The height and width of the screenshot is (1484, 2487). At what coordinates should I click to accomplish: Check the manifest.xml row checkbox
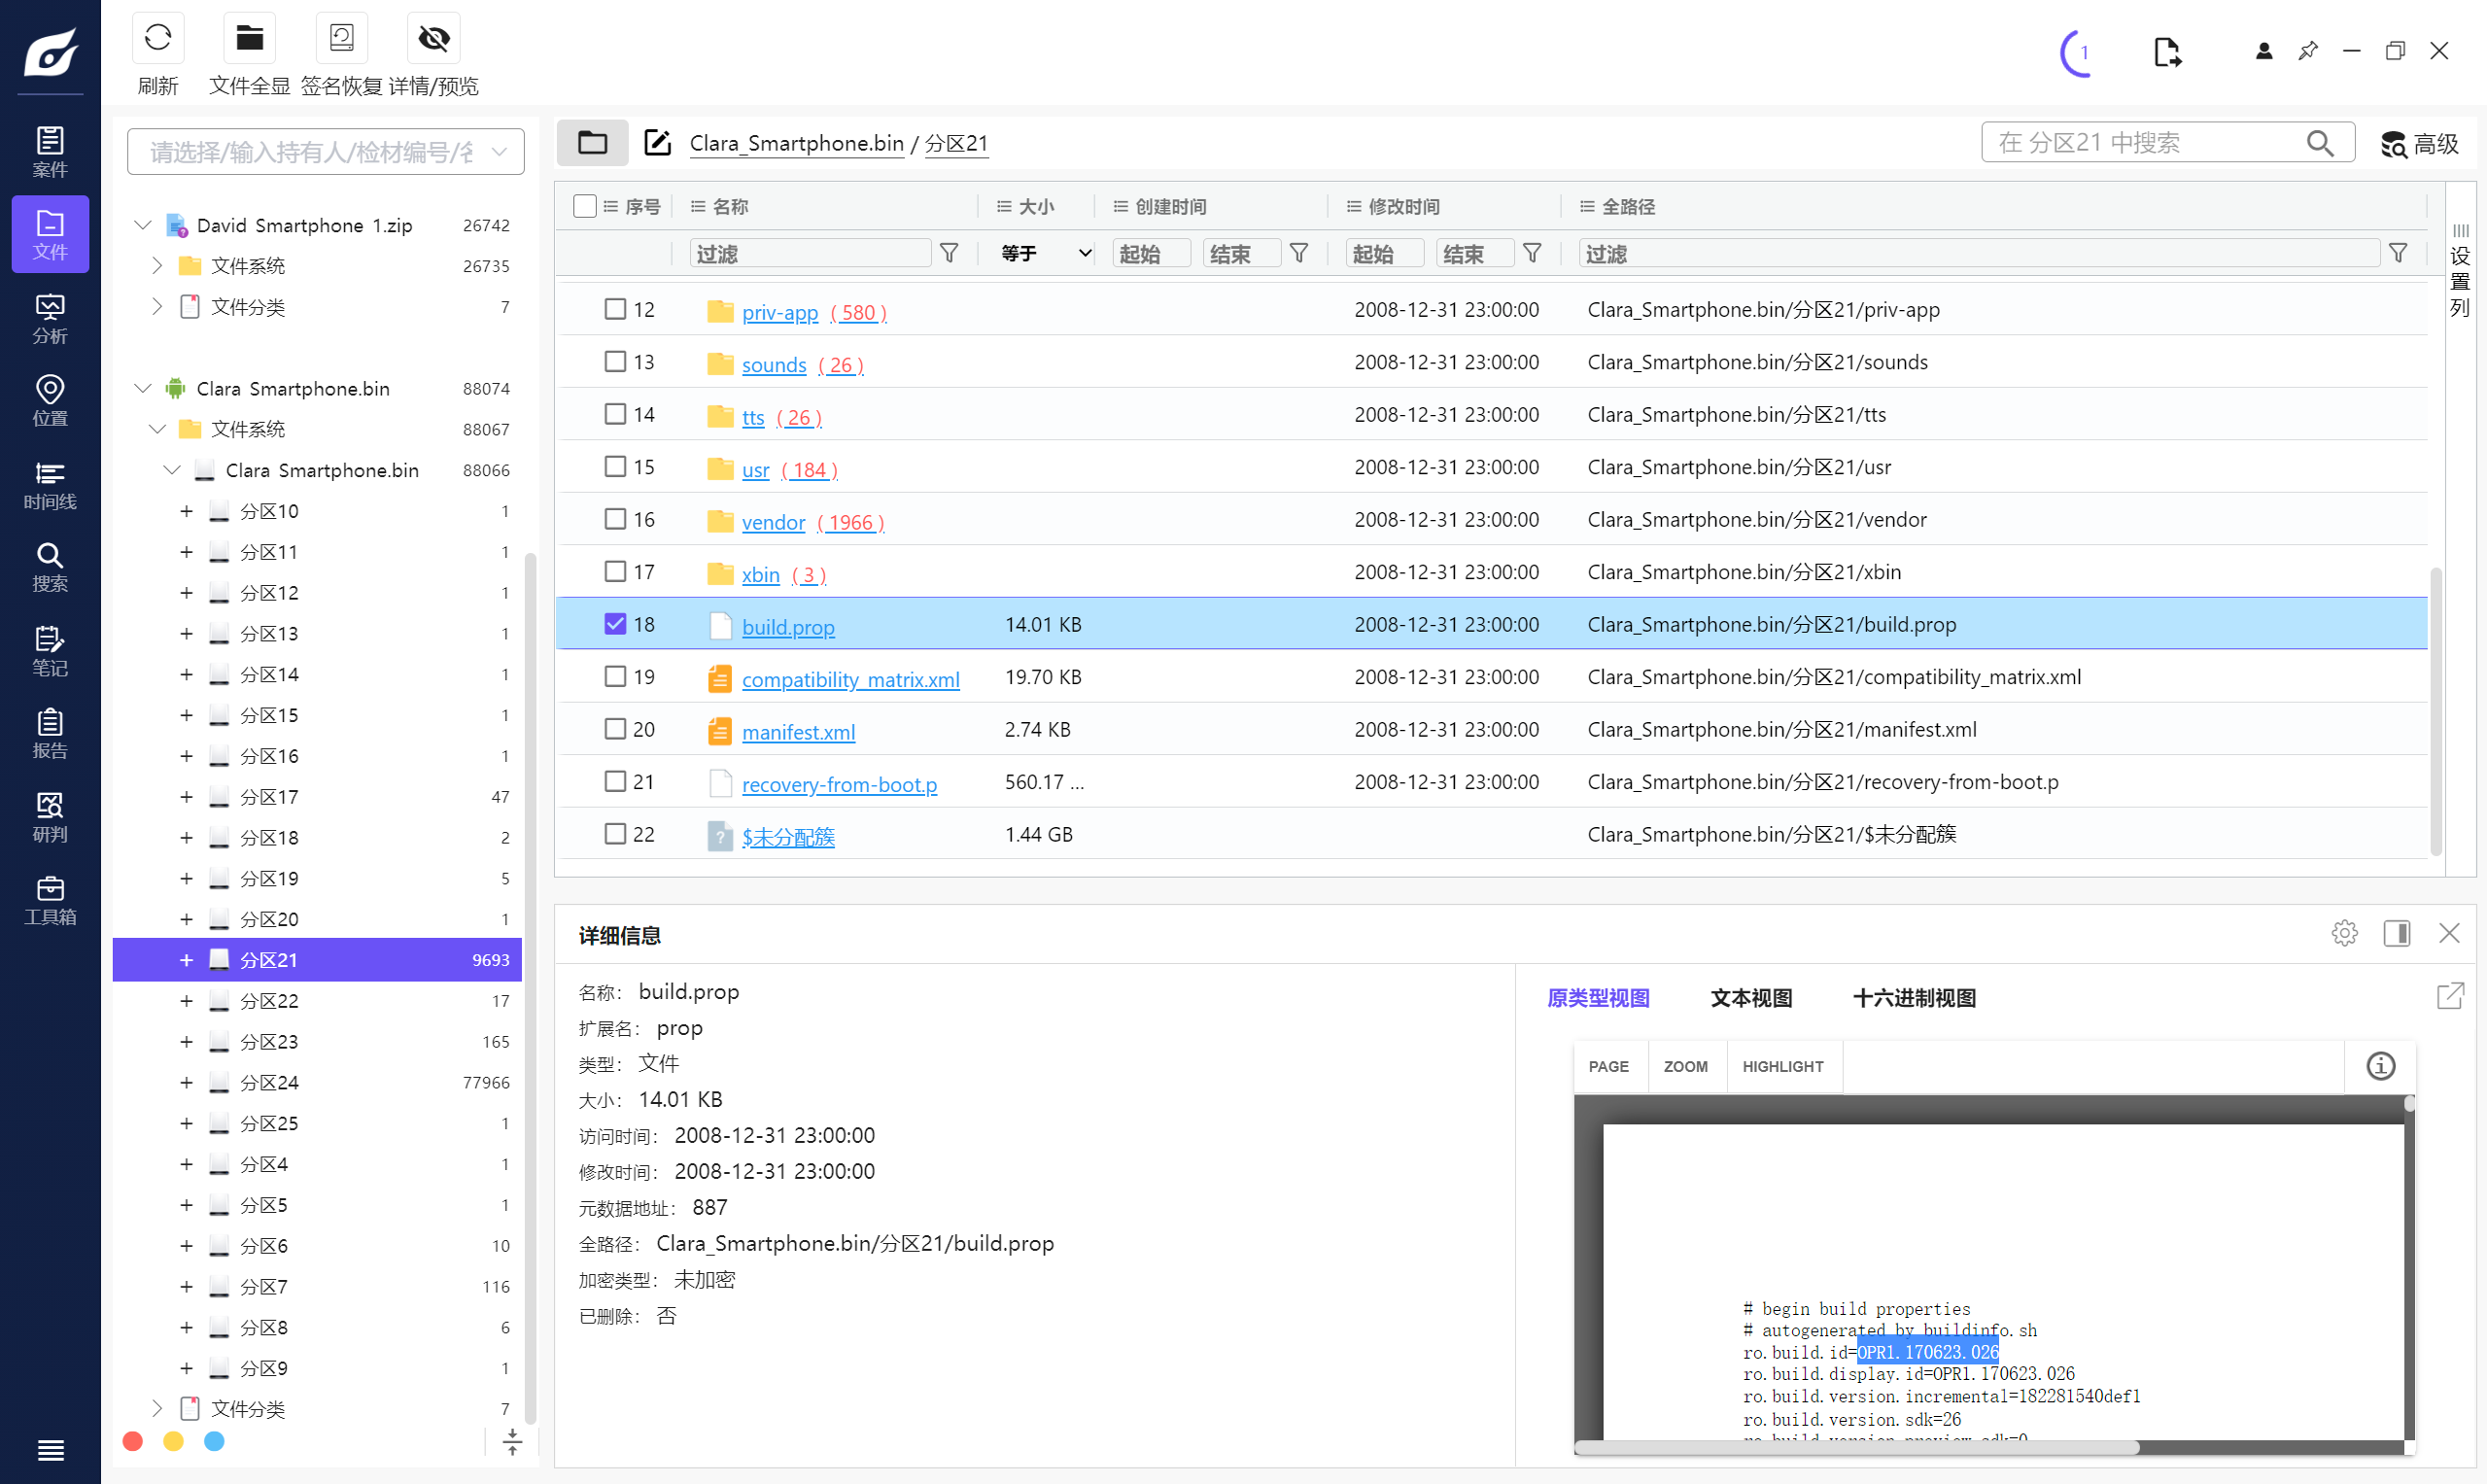[x=615, y=729]
